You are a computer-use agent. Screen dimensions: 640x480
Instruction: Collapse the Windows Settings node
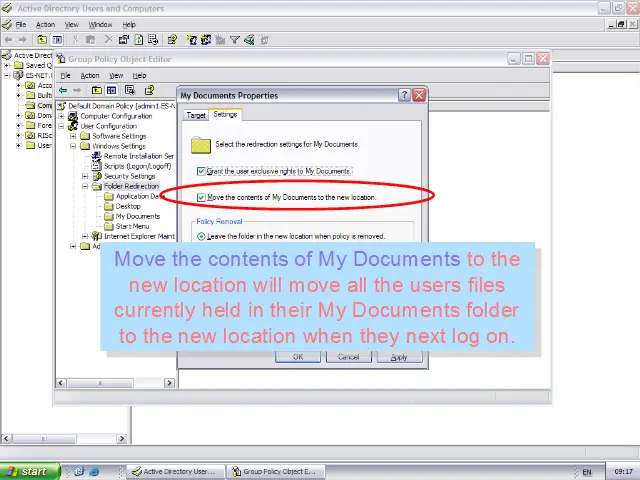(73, 146)
